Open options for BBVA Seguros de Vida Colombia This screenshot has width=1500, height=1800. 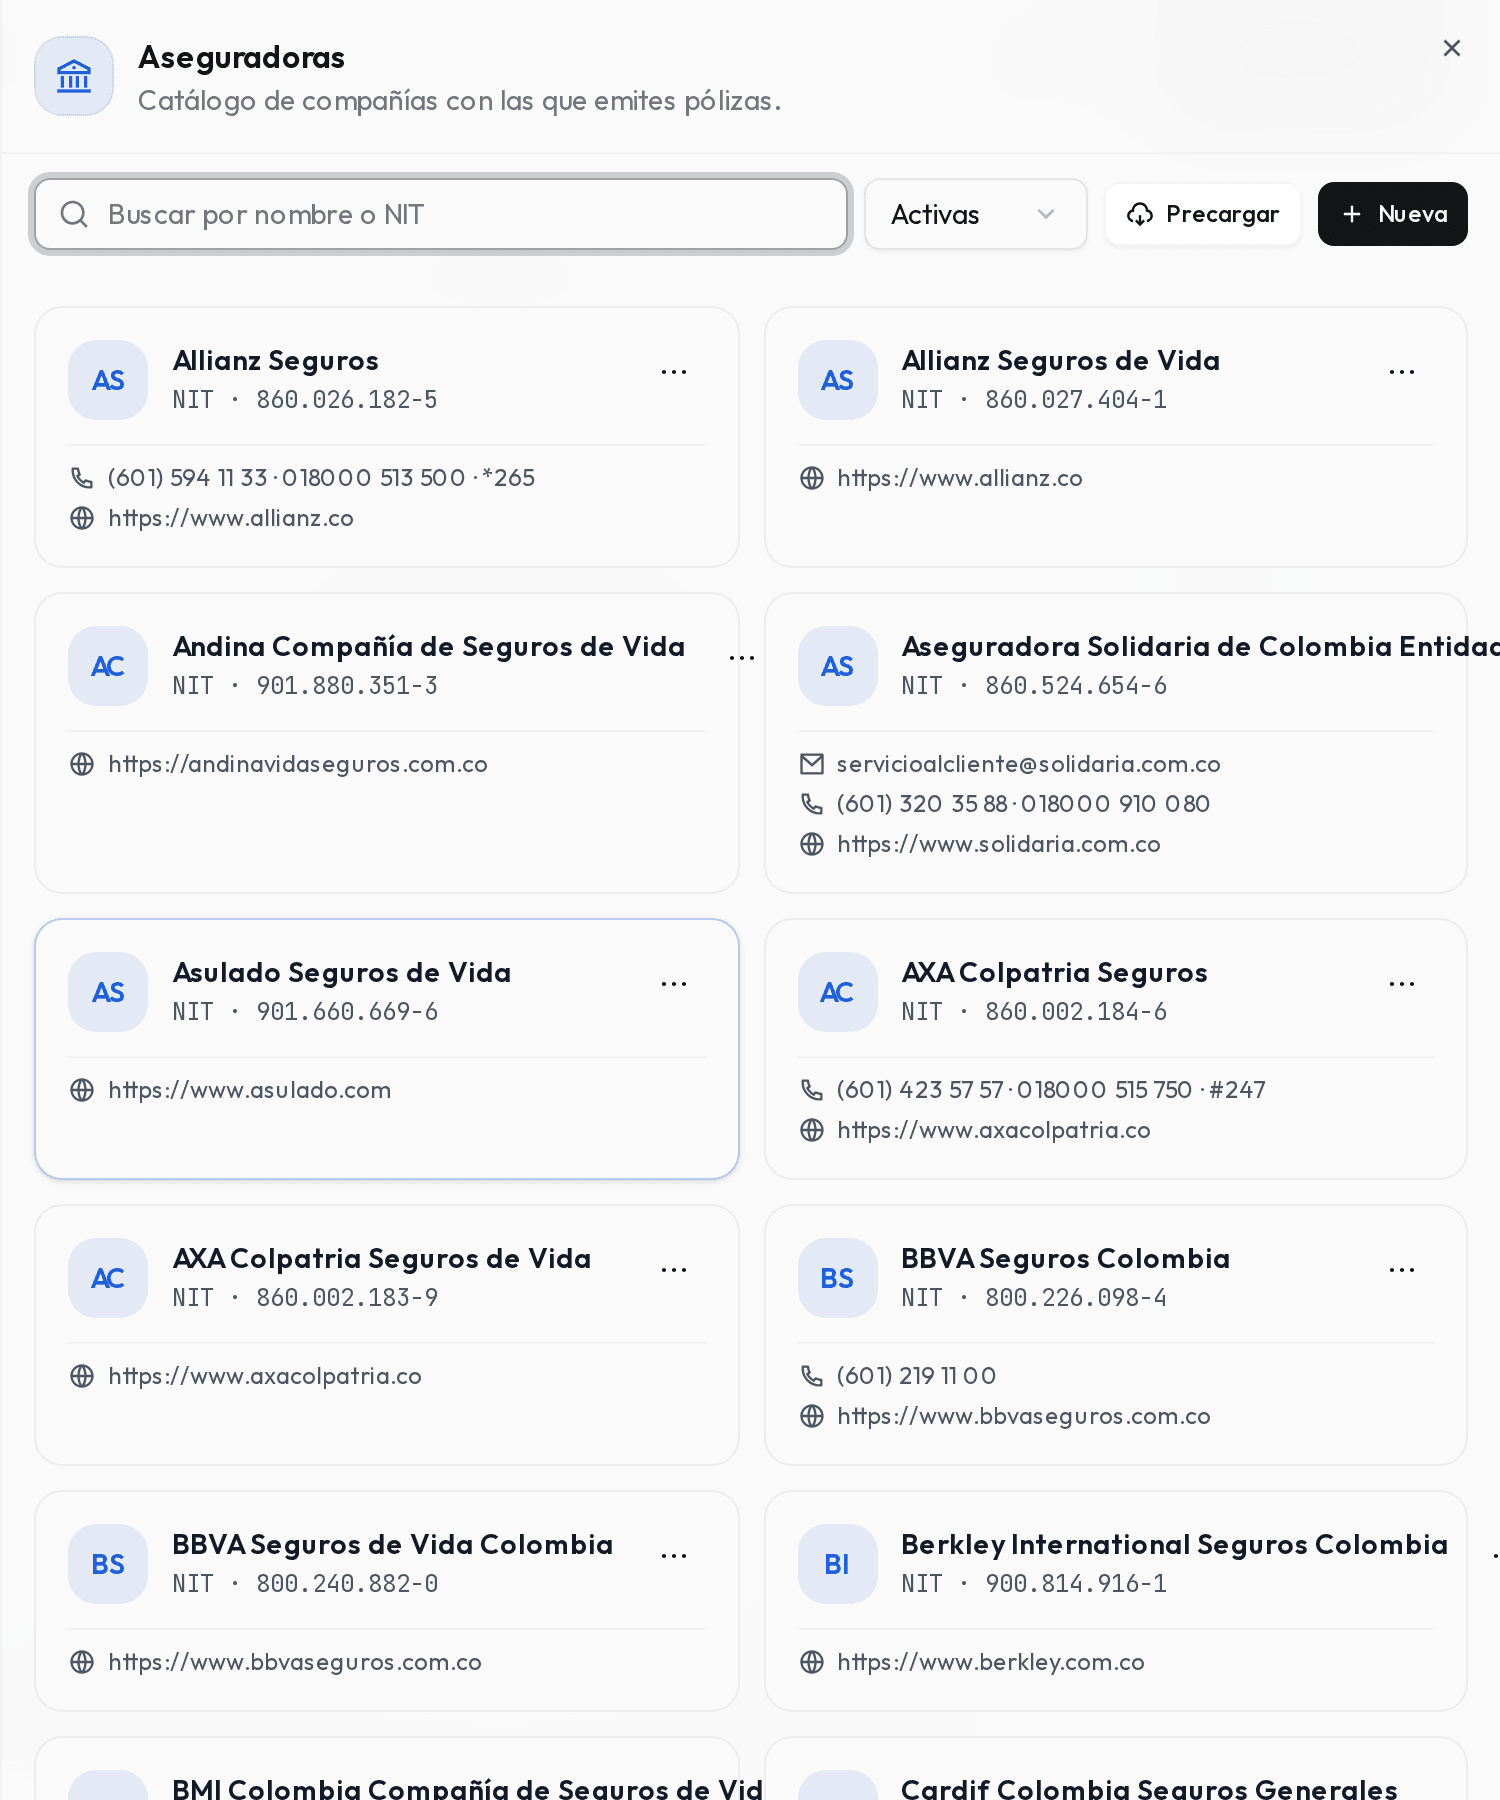pos(674,1556)
